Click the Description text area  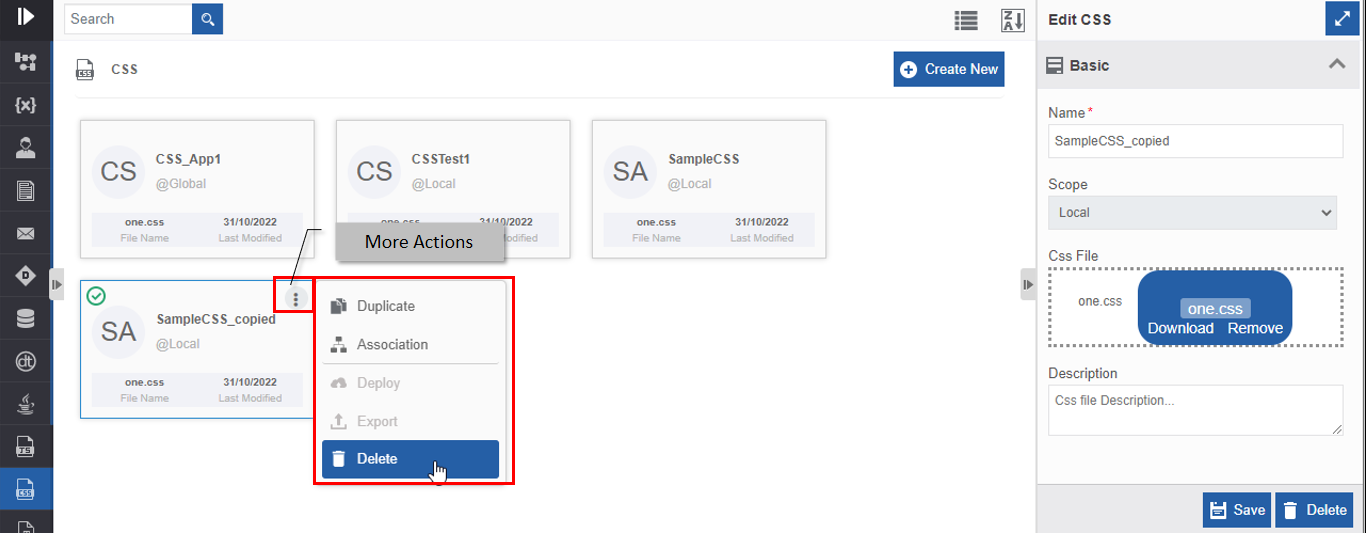1195,410
